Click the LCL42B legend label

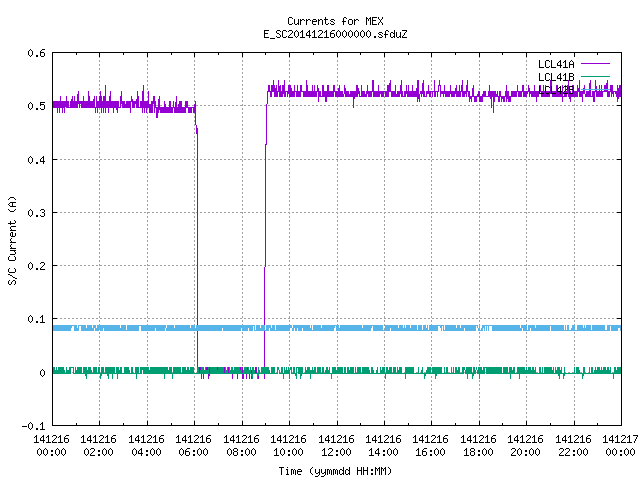(x=556, y=90)
